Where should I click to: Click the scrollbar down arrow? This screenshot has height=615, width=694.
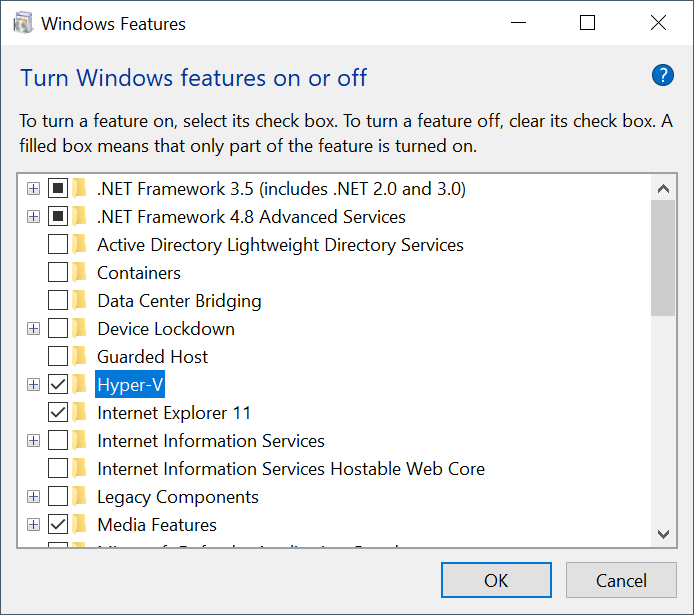[662, 535]
